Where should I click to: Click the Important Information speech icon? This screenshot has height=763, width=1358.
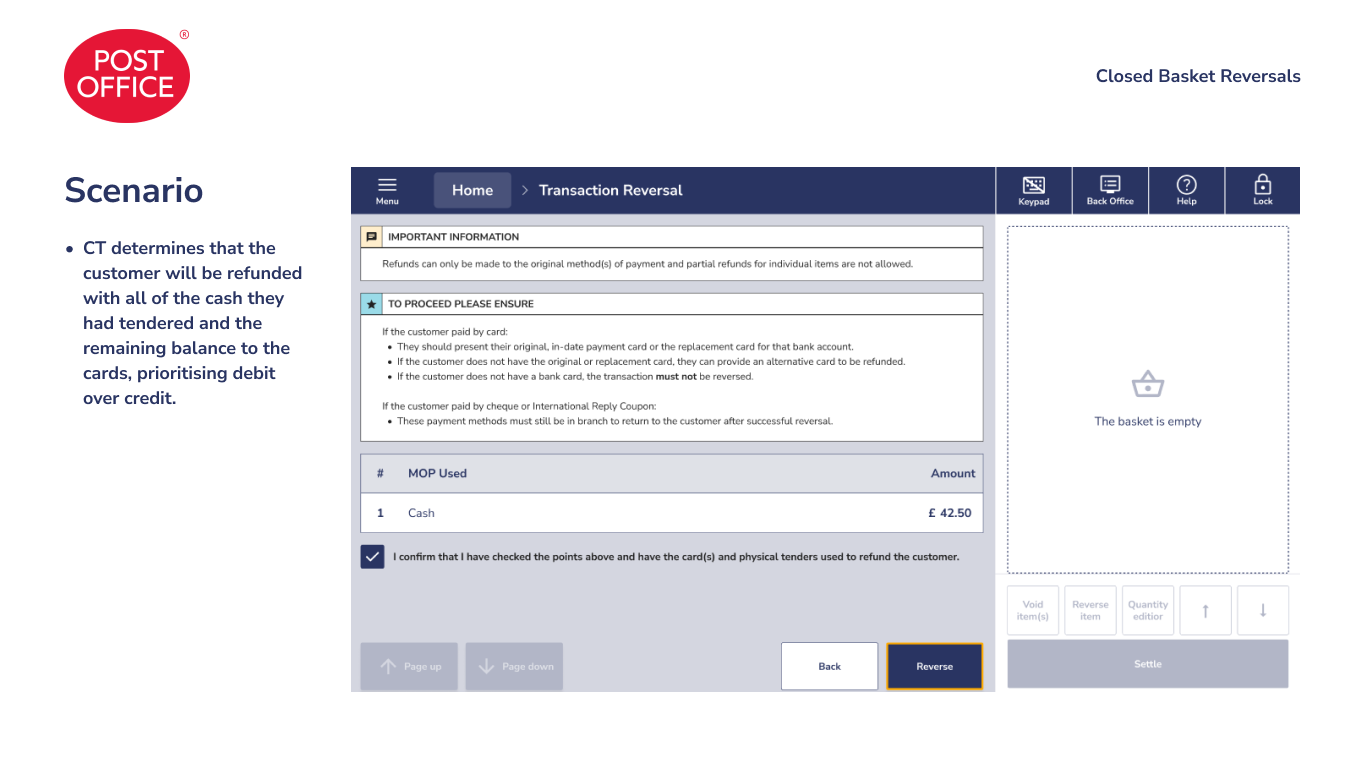pyautogui.click(x=371, y=237)
